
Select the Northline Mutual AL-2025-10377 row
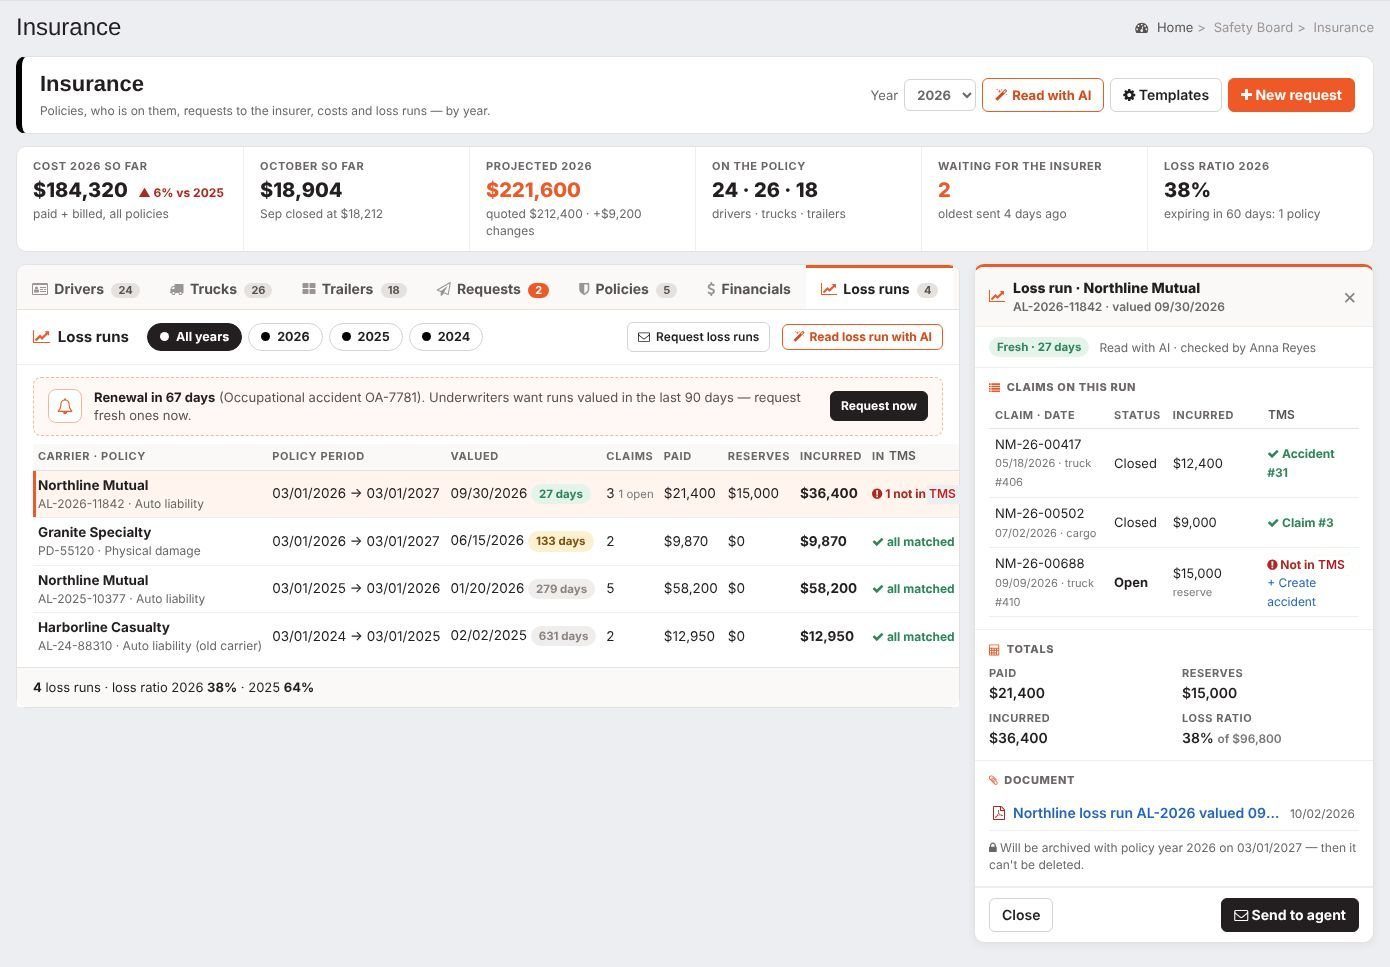pos(496,589)
